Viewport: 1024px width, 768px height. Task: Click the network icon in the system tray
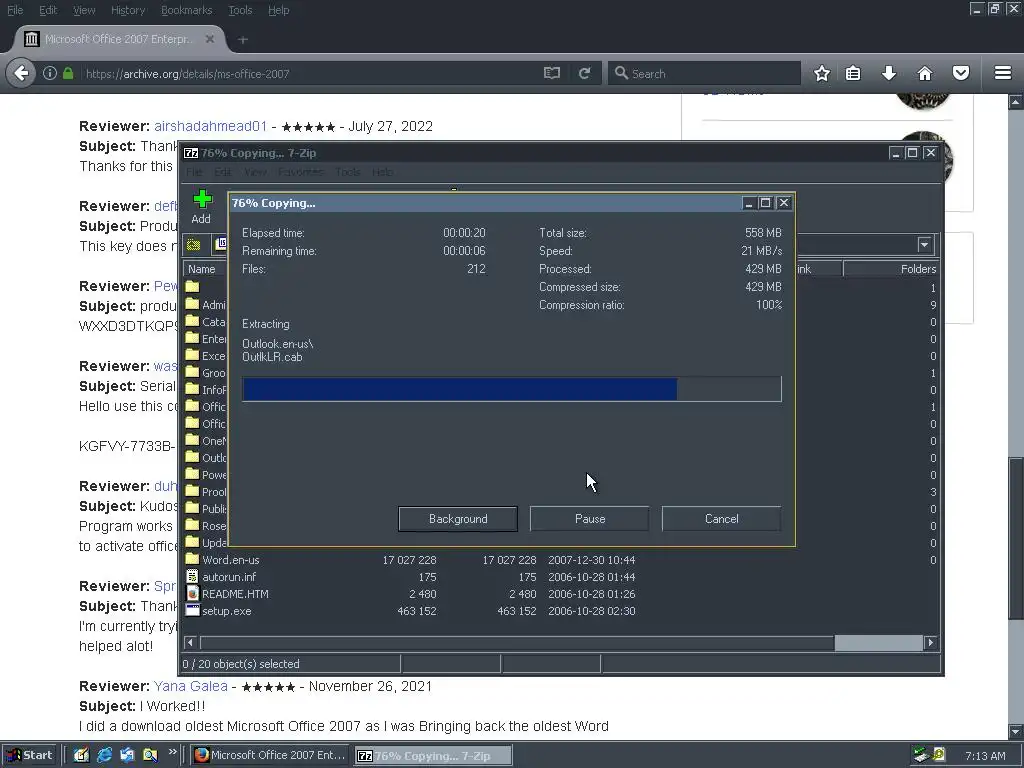click(921, 755)
